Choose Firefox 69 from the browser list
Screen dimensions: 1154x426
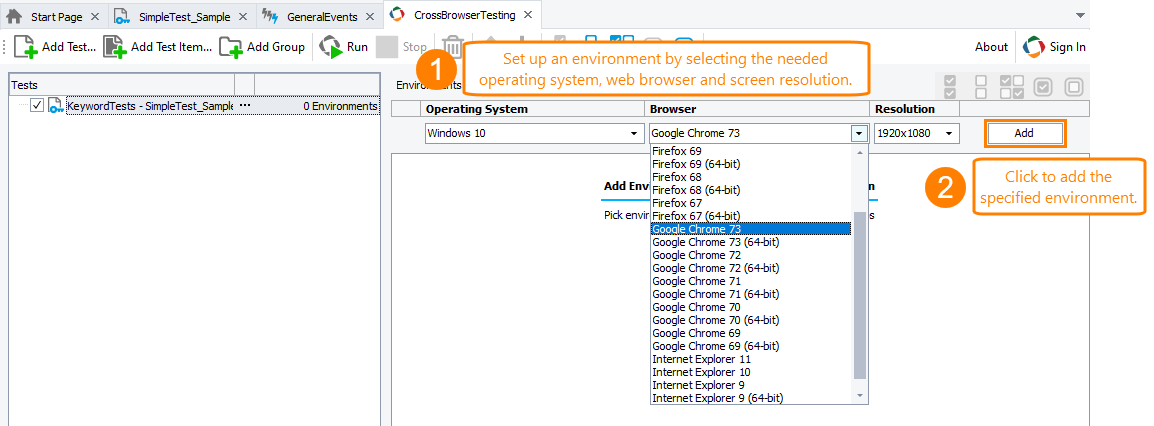pos(751,152)
